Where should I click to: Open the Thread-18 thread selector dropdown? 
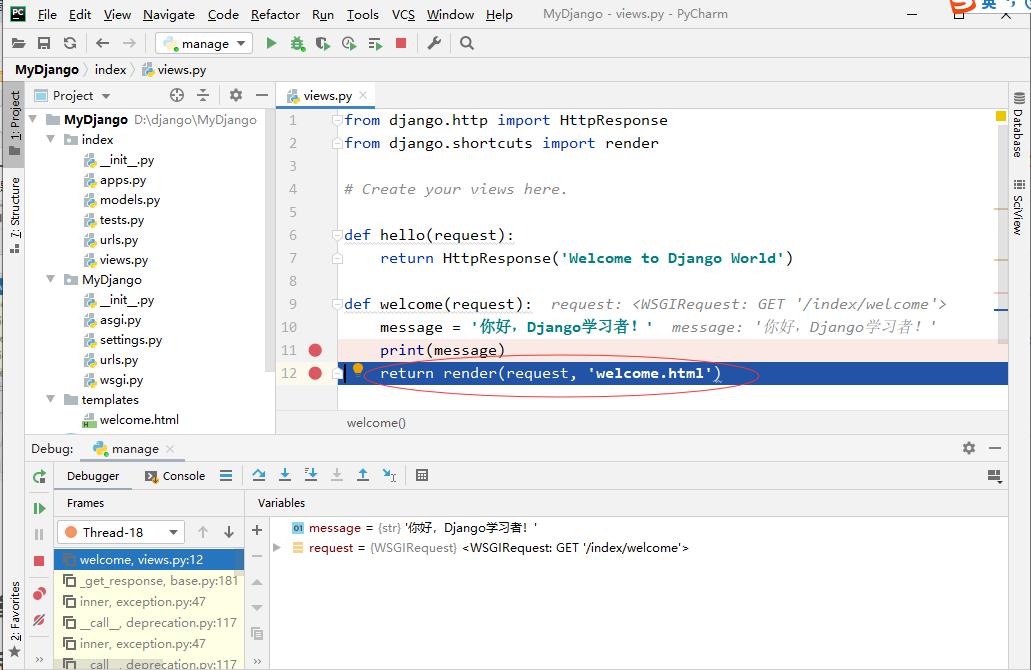pyautogui.click(x=120, y=532)
